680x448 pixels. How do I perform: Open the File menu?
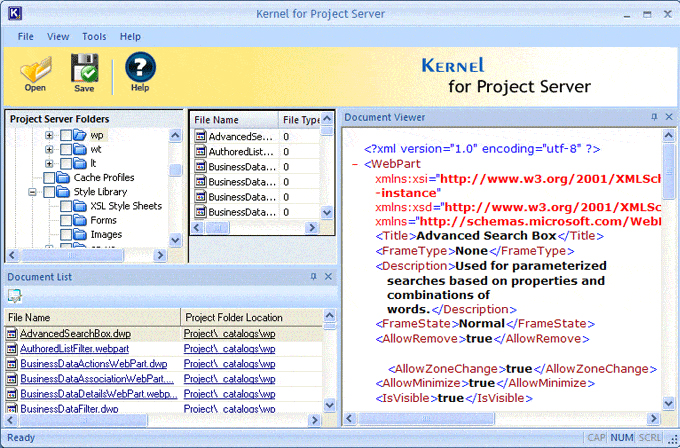coord(26,37)
